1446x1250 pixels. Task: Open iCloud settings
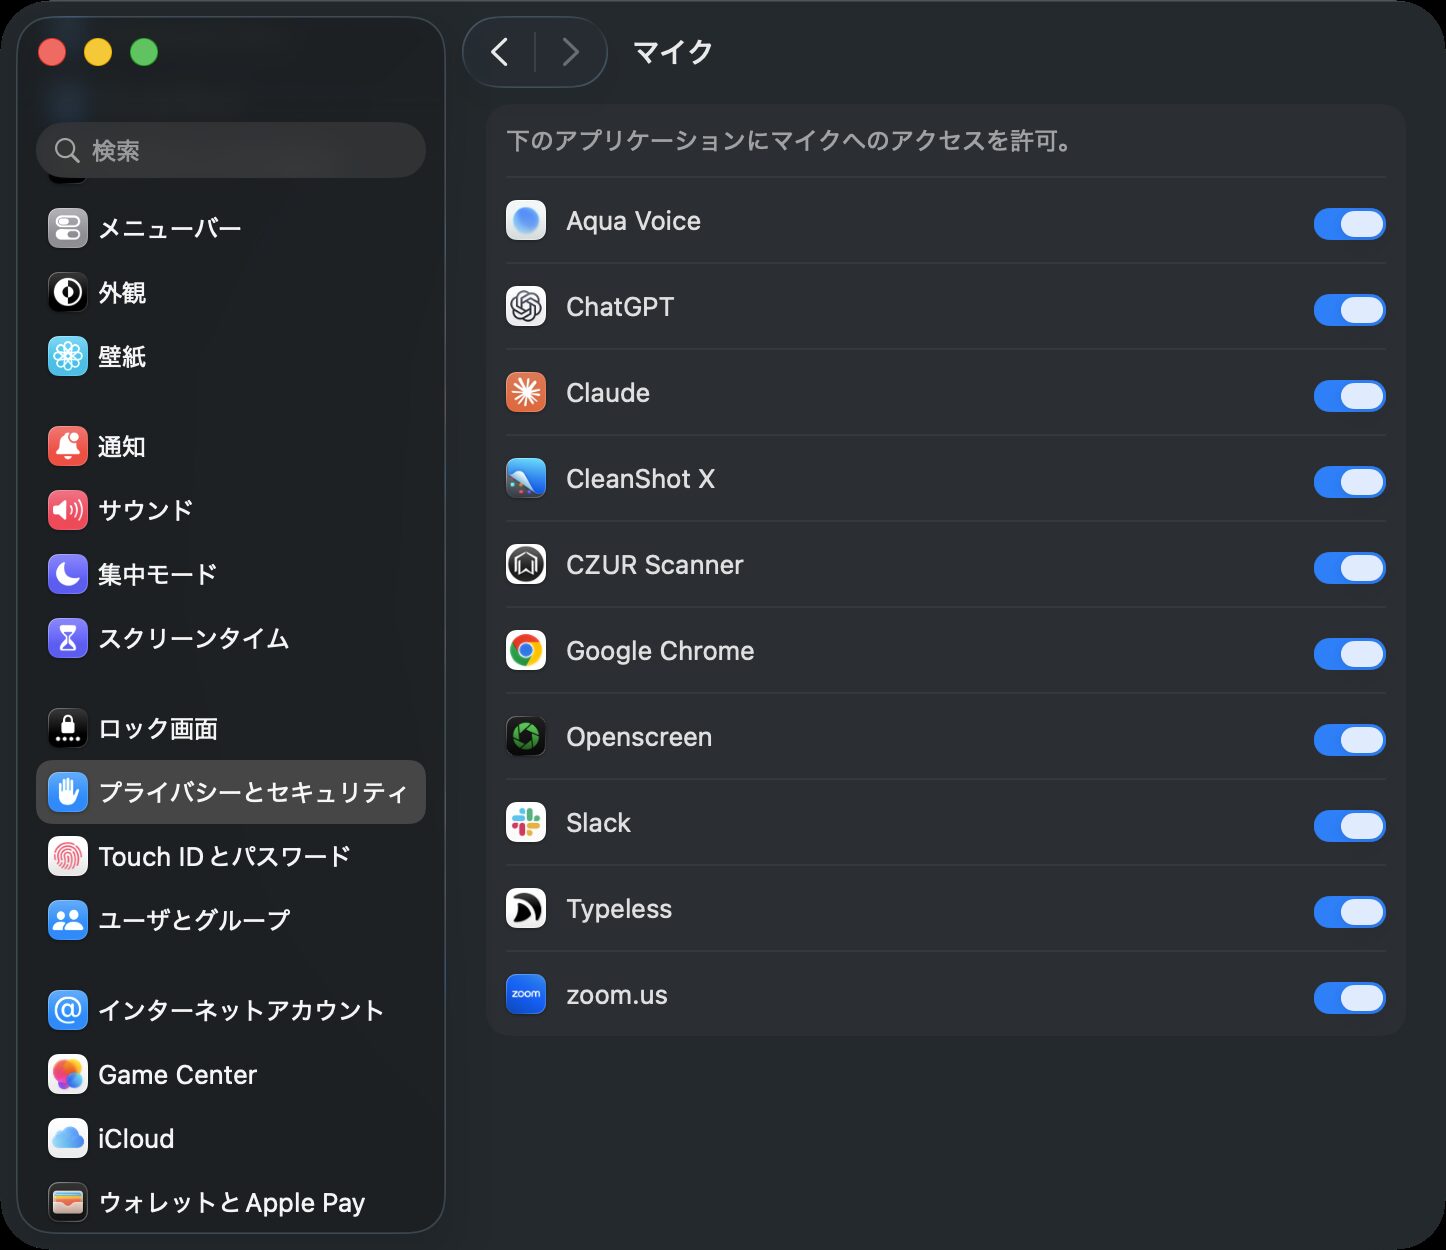[x=231, y=1138]
